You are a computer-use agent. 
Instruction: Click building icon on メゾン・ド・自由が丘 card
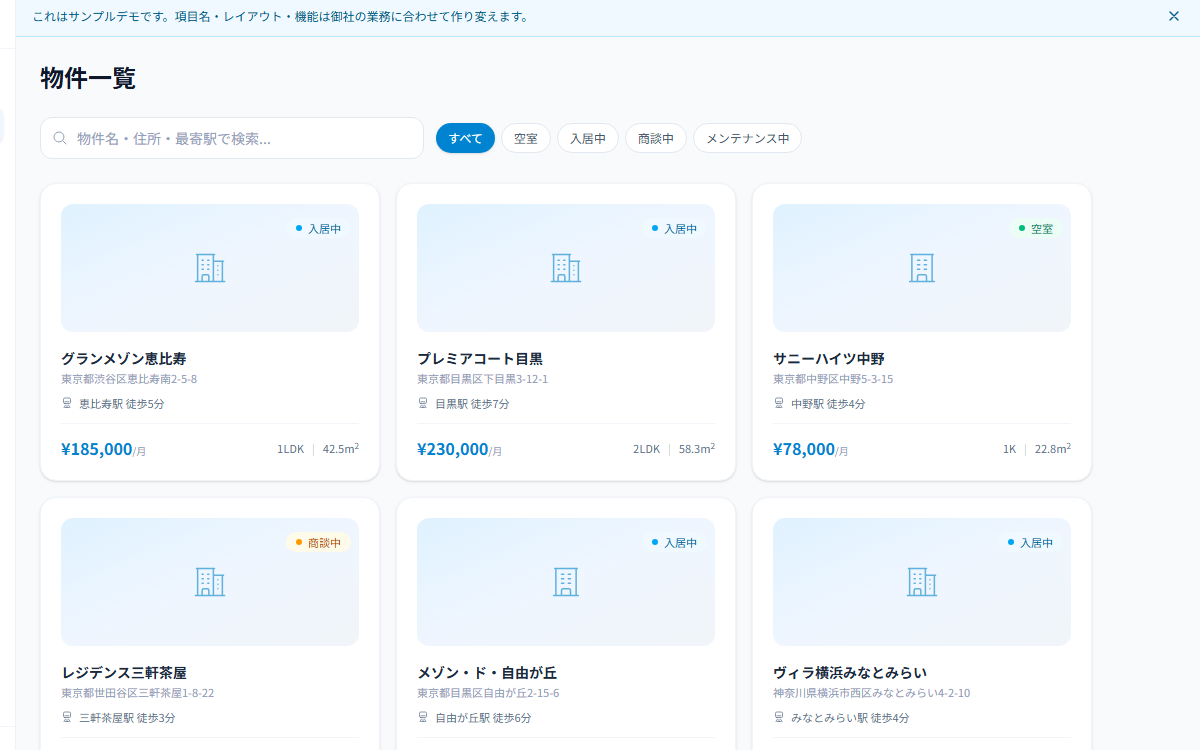(566, 582)
